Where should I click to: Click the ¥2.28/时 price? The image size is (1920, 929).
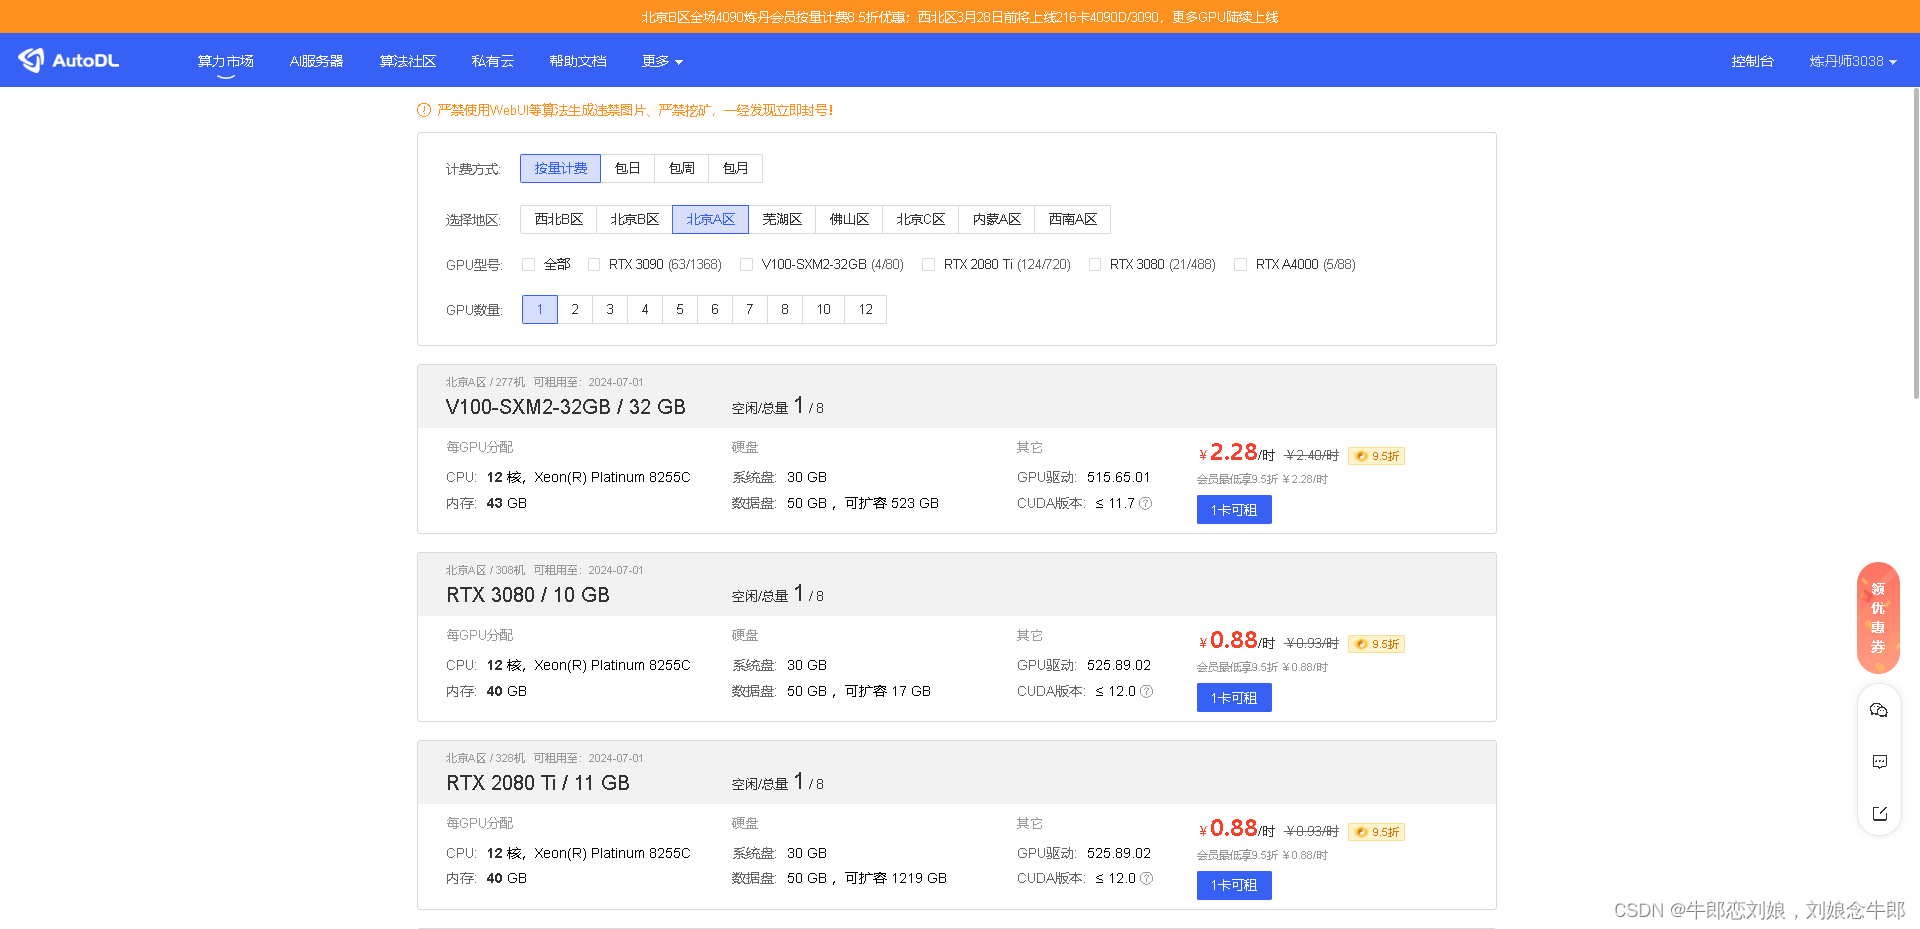1237,453
